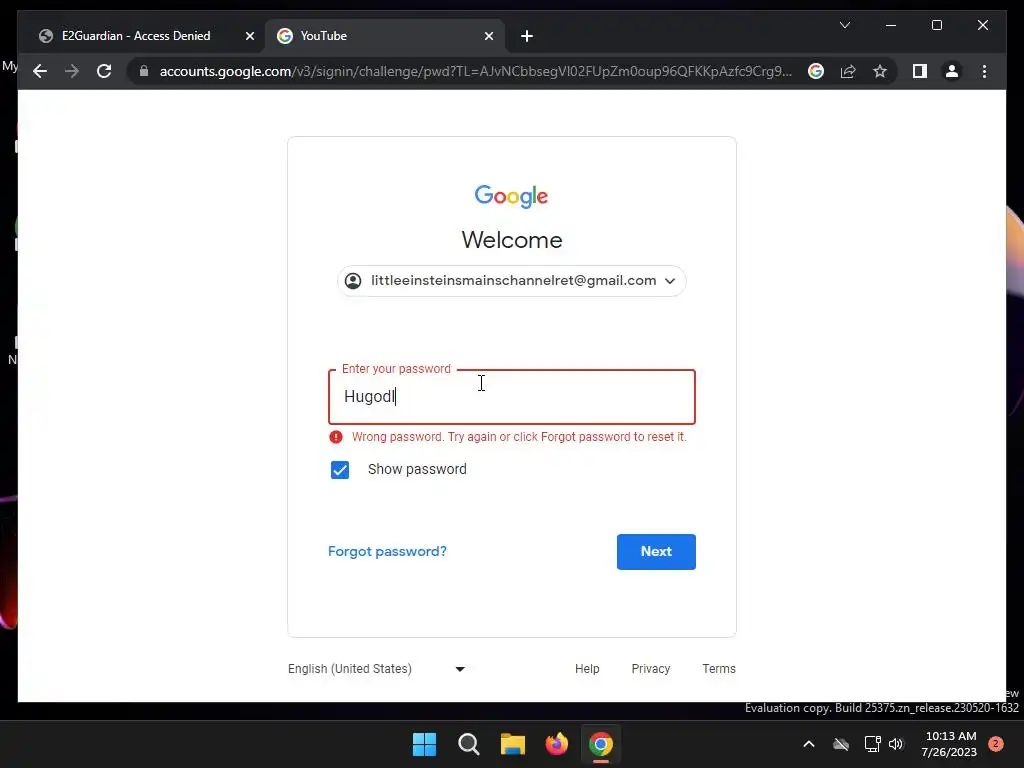Click the Google logo
Image resolution: width=1024 pixels, height=768 pixels.
[x=511, y=196]
